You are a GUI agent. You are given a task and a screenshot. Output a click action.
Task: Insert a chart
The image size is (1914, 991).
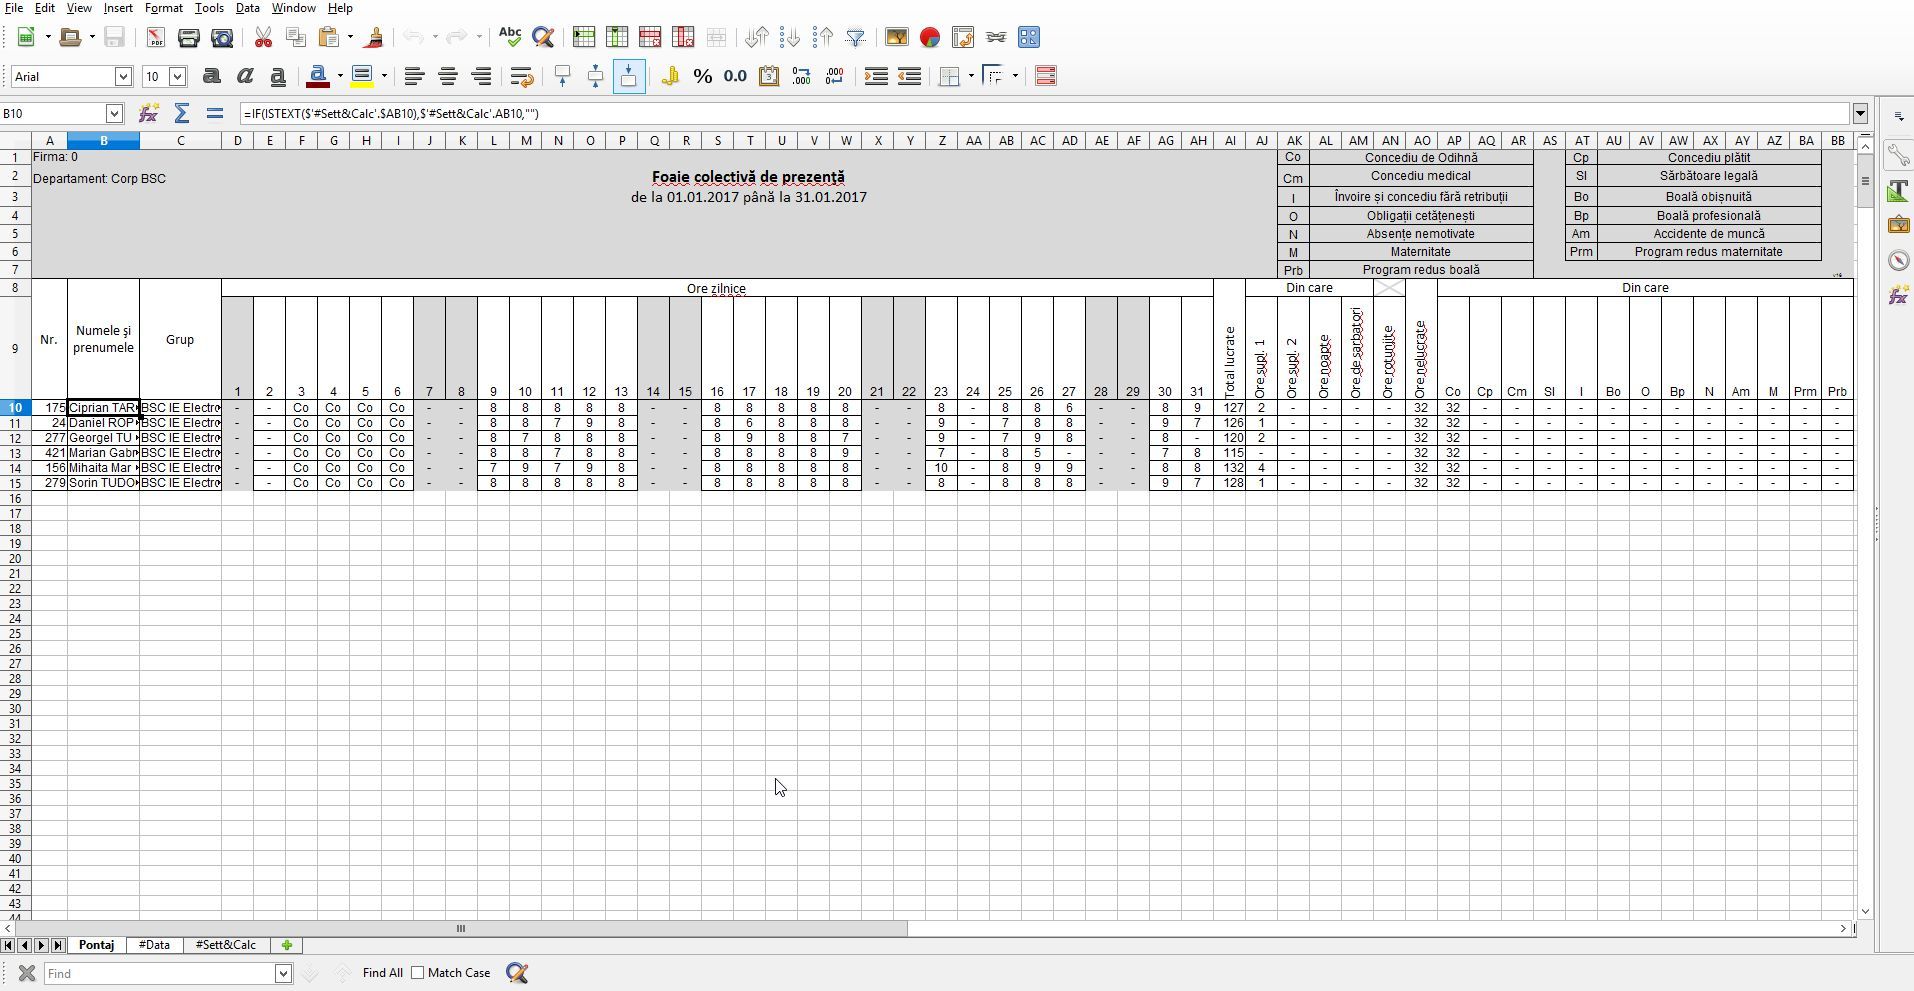tap(930, 37)
